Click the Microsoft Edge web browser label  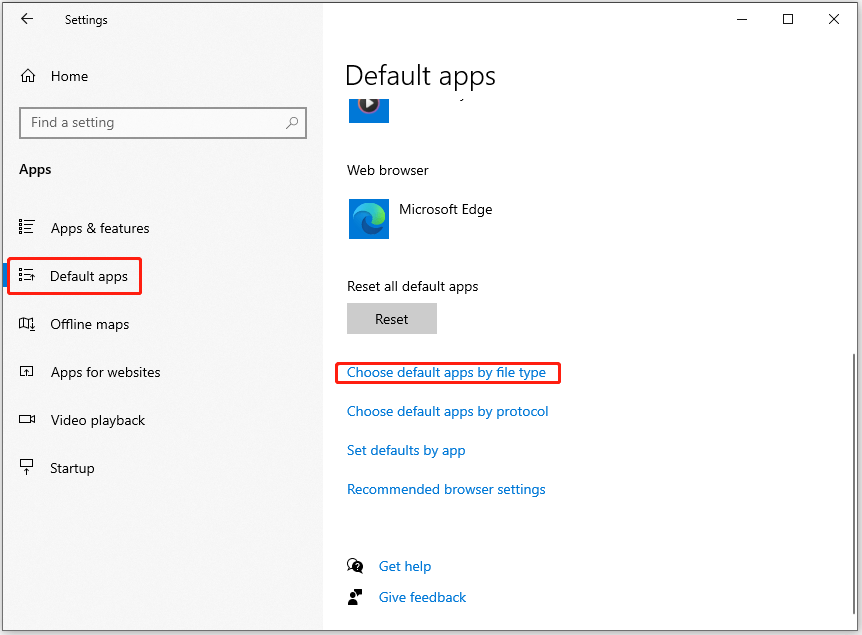[446, 209]
